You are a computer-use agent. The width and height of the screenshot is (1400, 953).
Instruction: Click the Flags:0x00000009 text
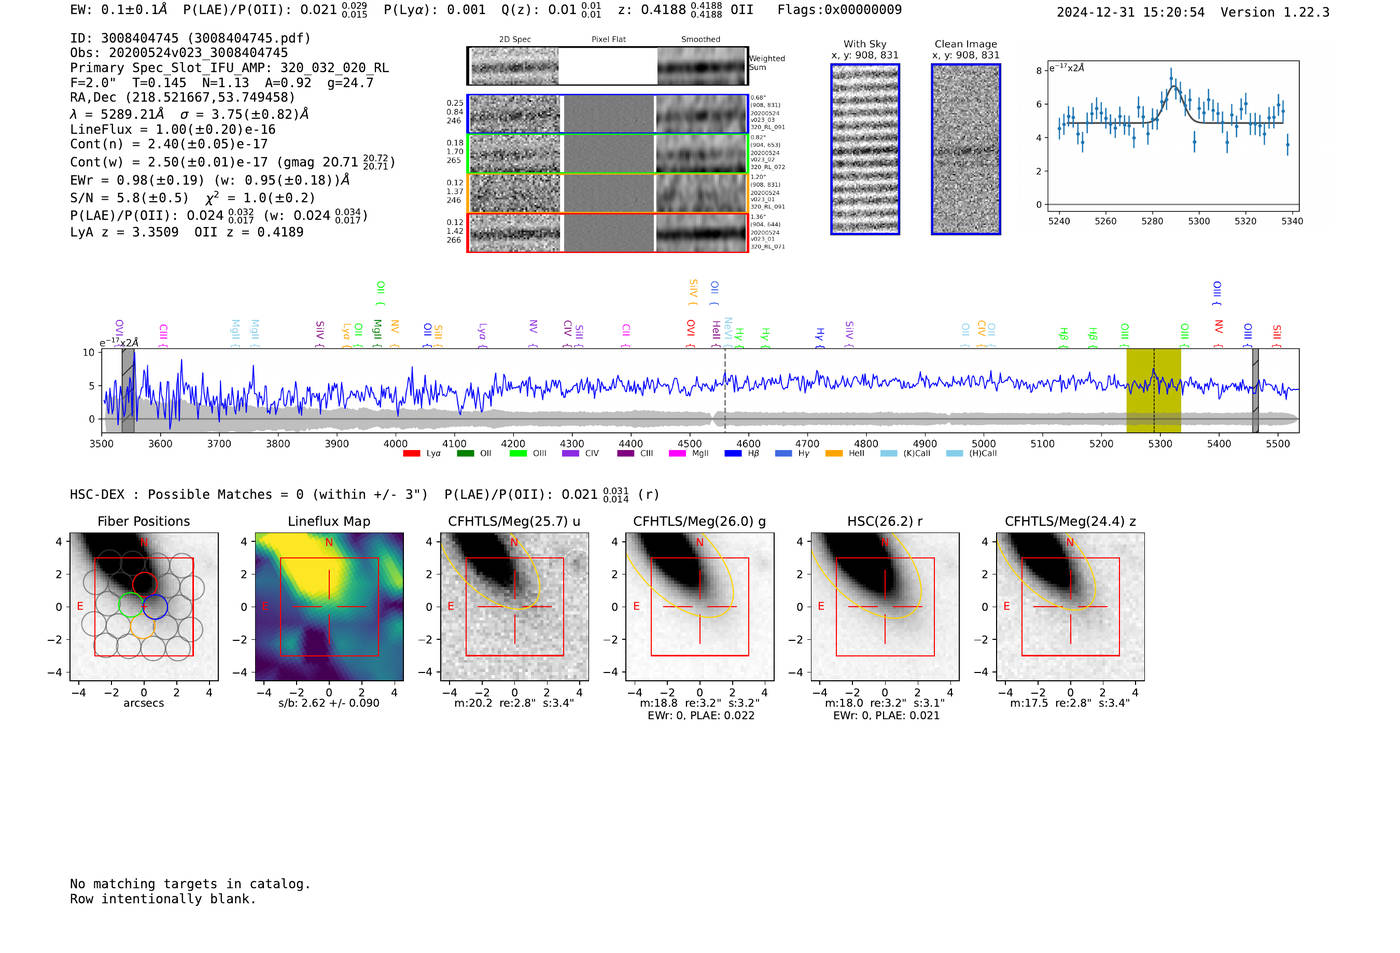pyautogui.click(x=839, y=10)
